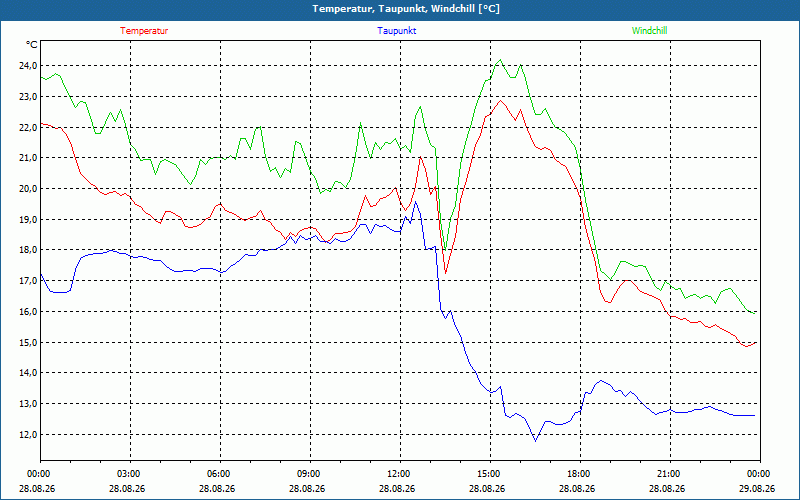Click the '28.08.26' date under 03:00
Image resolution: width=800 pixels, height=500 pixels.
point(127,488)
